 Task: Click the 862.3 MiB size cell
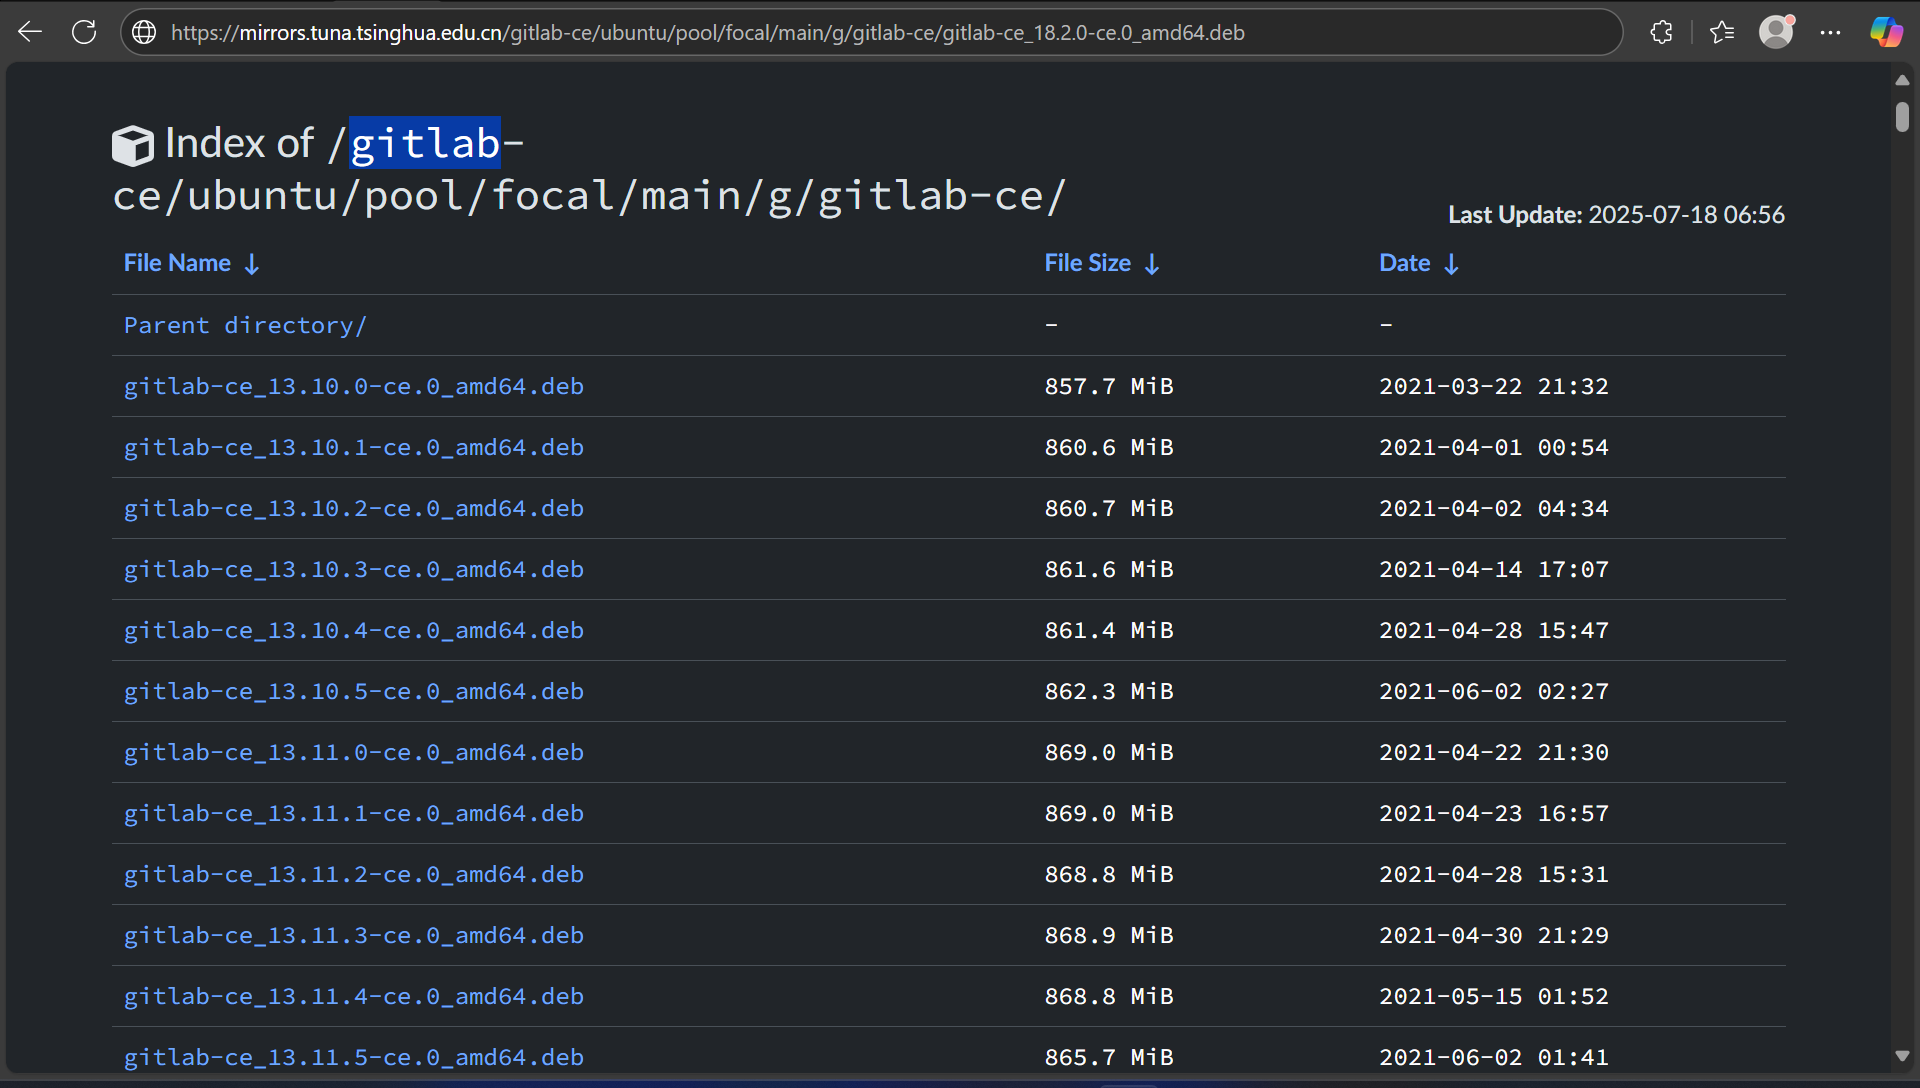(x=1109, y=691)
